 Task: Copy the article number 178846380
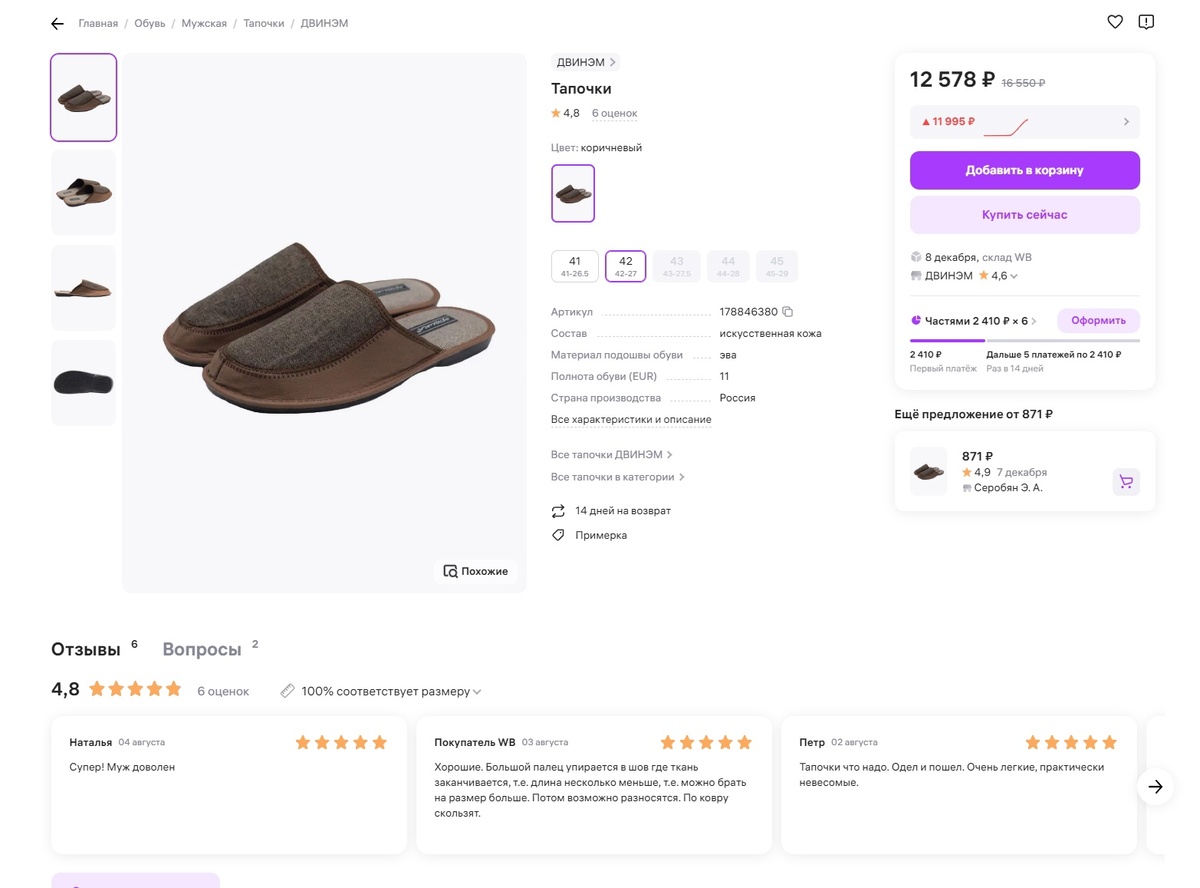(788, 312)
